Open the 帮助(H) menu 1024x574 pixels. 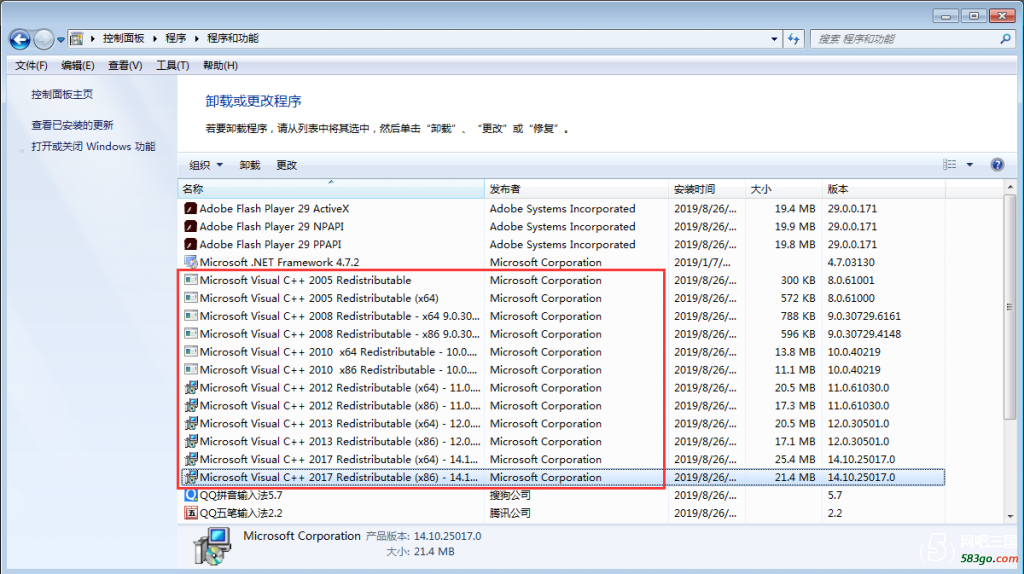[220, 65]
